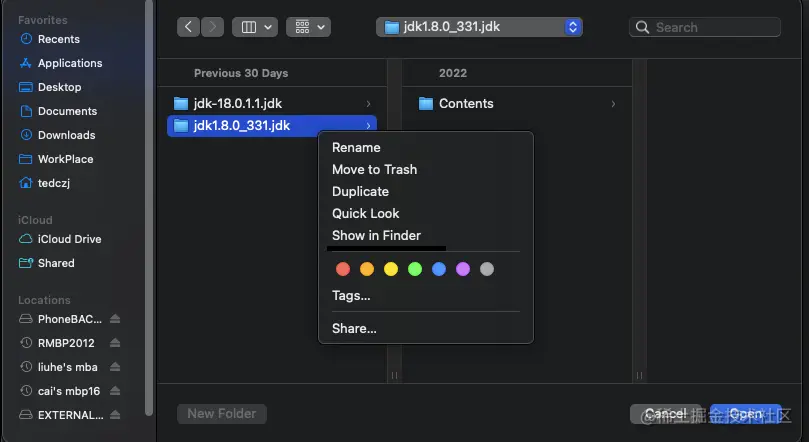
Task: Click the New Folder button
Action: click(222, 414)
